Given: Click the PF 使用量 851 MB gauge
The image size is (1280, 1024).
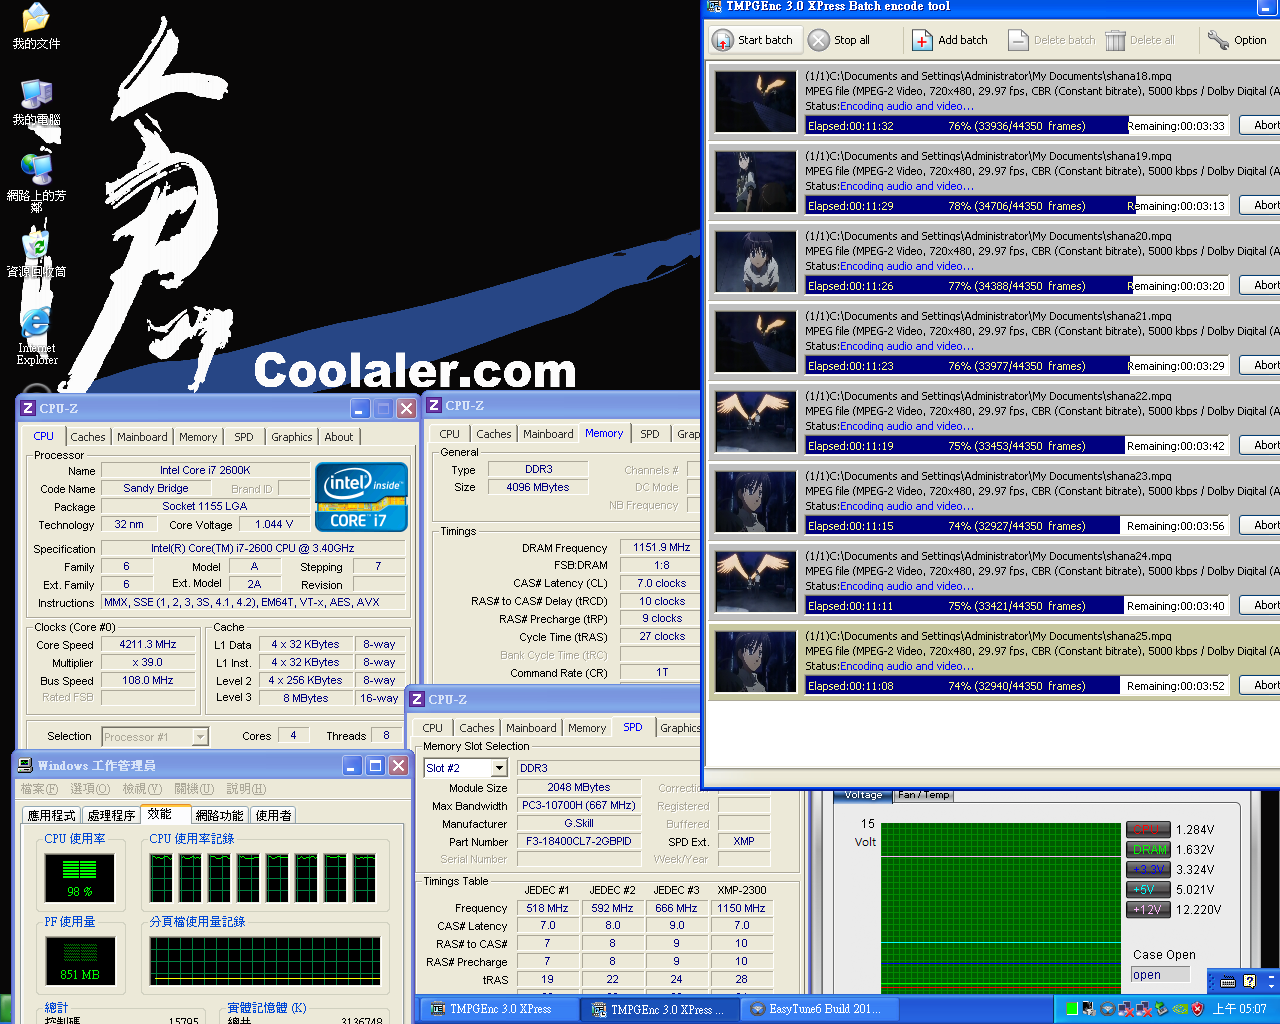Looking at the screenshot, I should click(x=80, y=961).
